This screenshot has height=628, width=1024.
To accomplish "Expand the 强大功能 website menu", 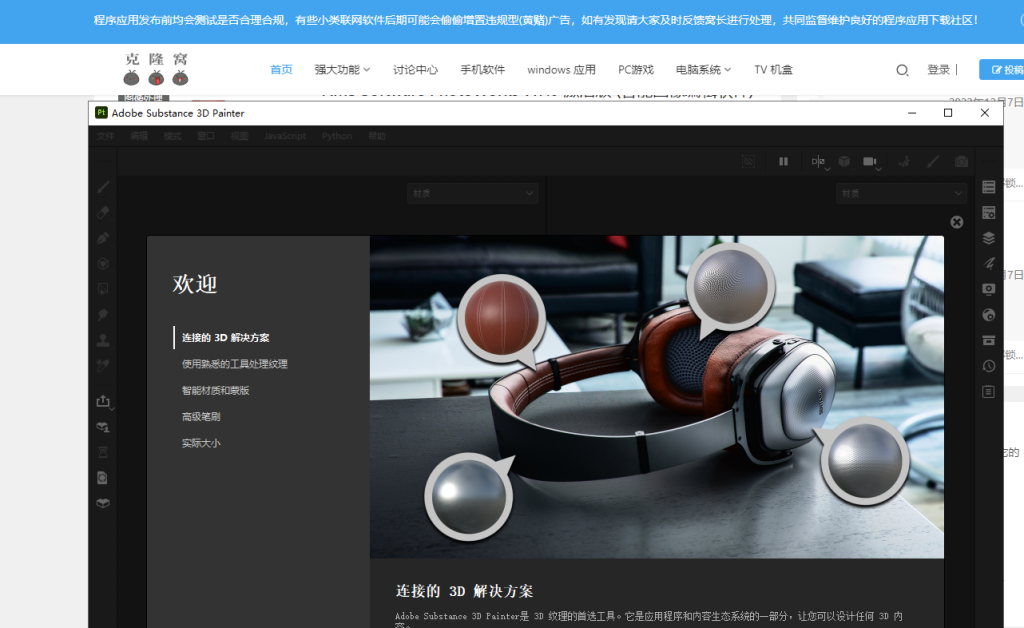I will 342,69.
